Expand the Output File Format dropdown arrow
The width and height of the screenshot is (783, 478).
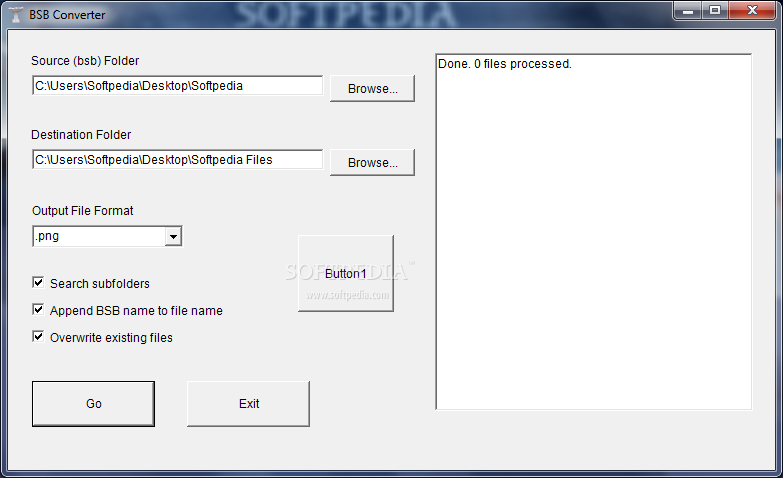173,236
